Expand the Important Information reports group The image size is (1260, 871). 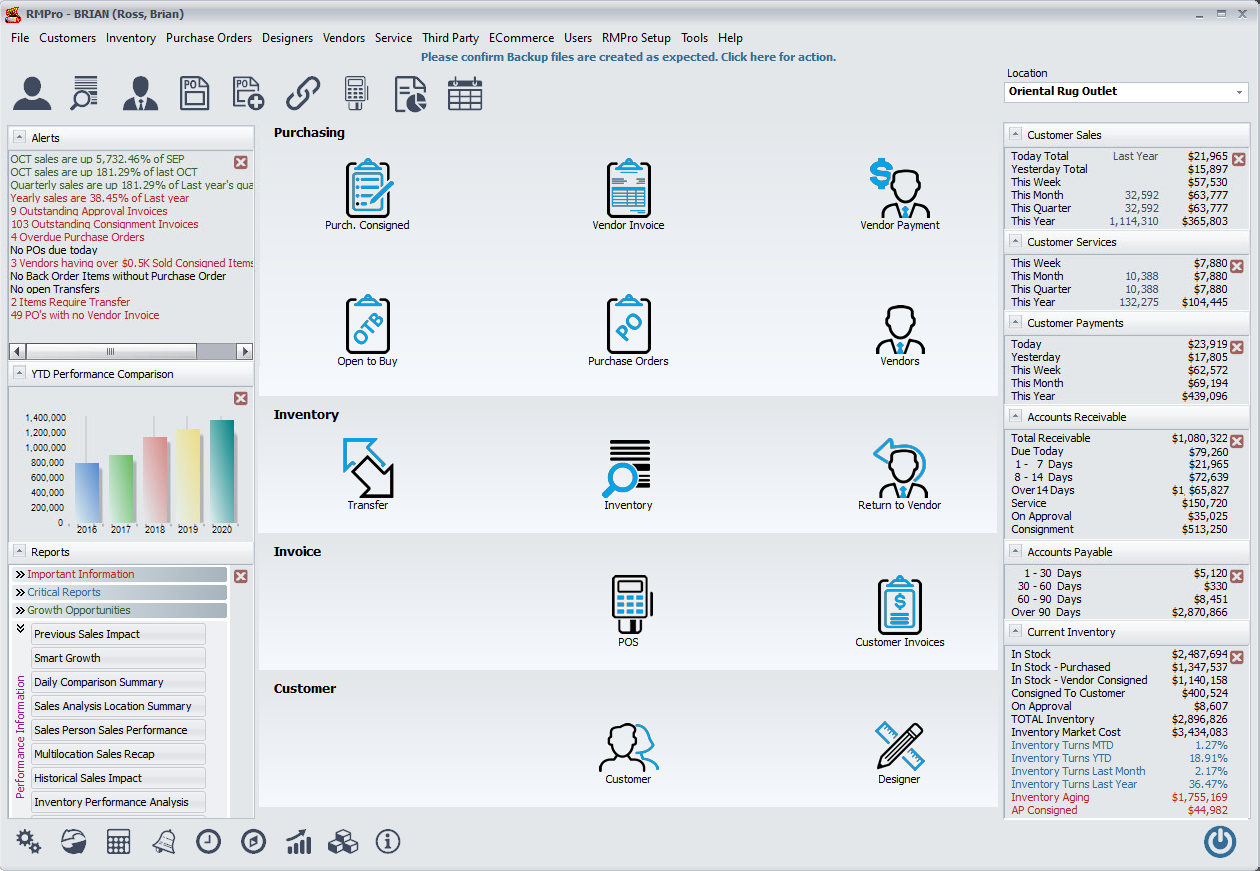click(120, 574)
